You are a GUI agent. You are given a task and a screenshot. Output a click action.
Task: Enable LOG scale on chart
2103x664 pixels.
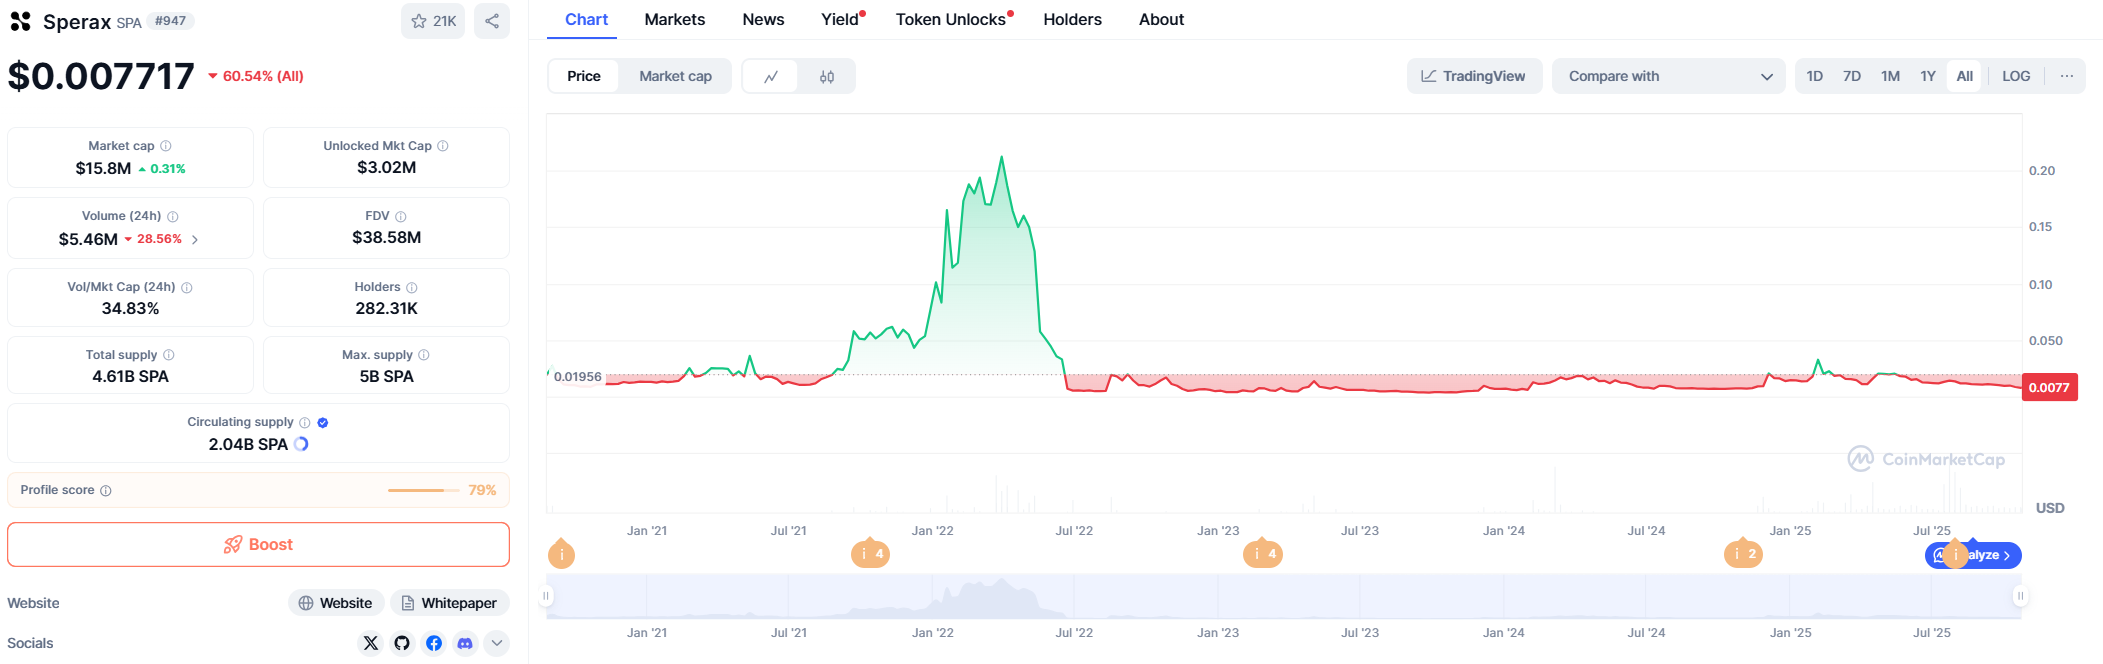[2016, 77]
